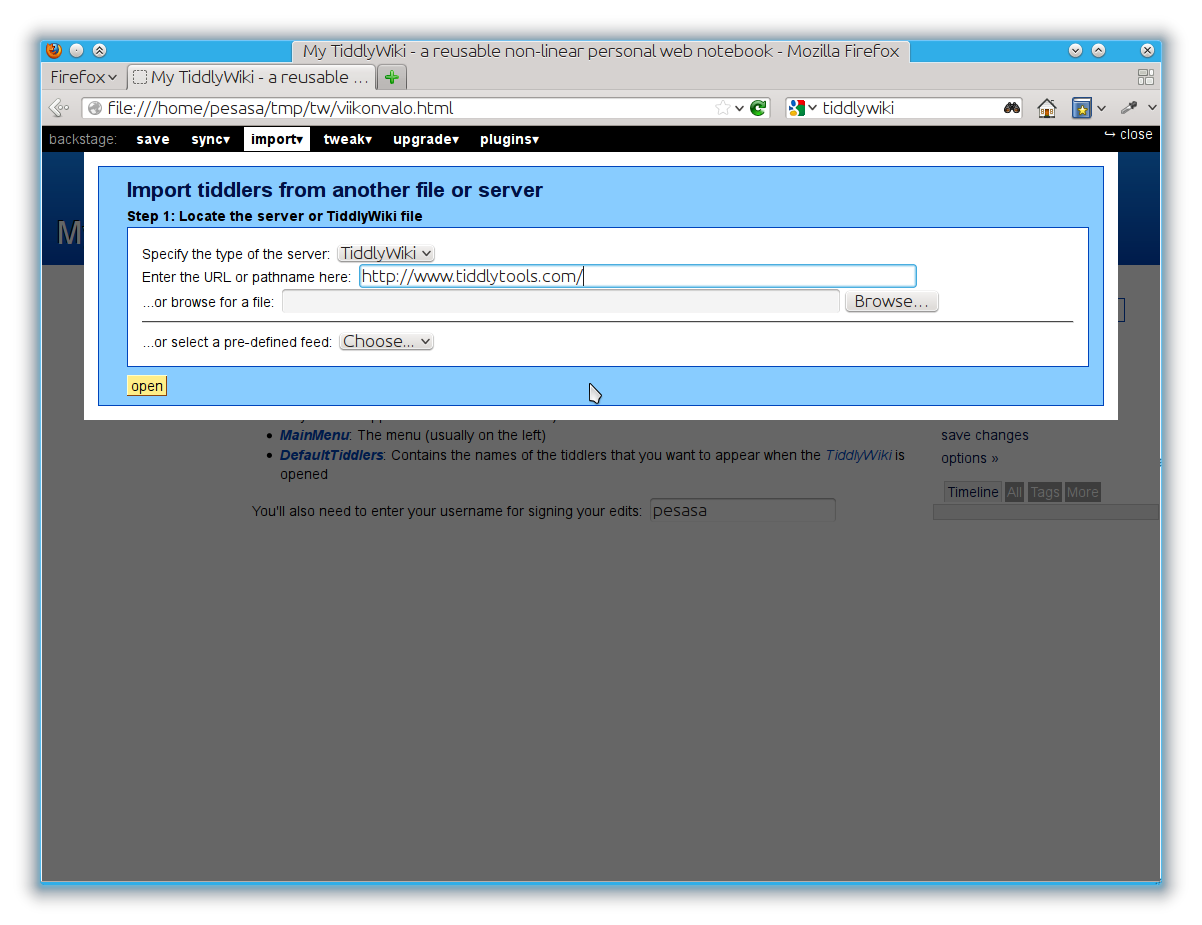Click the globe site identity icon

[94, 108]
